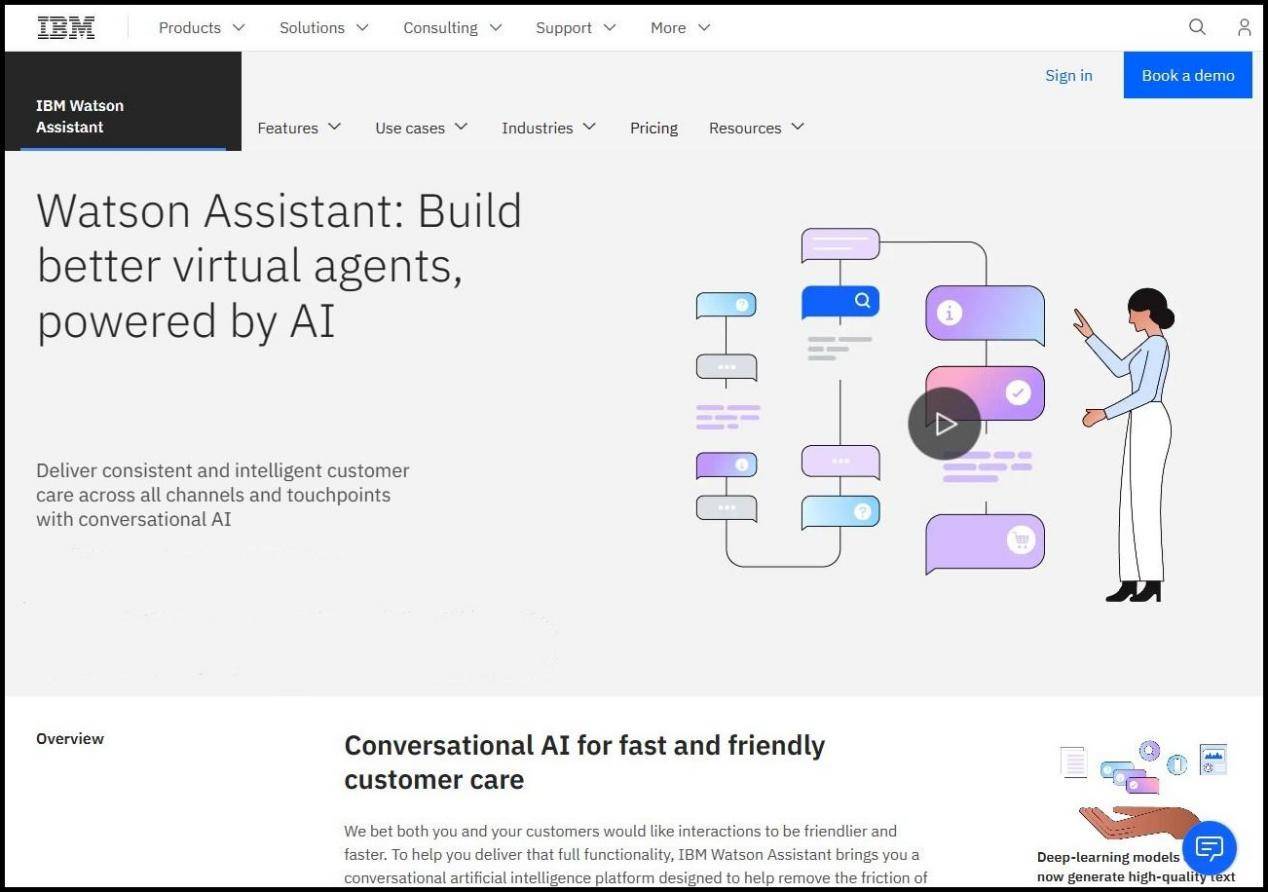Click the Book a demo button
This screenshot has height=892, width=1268.
coord(1187,76)
